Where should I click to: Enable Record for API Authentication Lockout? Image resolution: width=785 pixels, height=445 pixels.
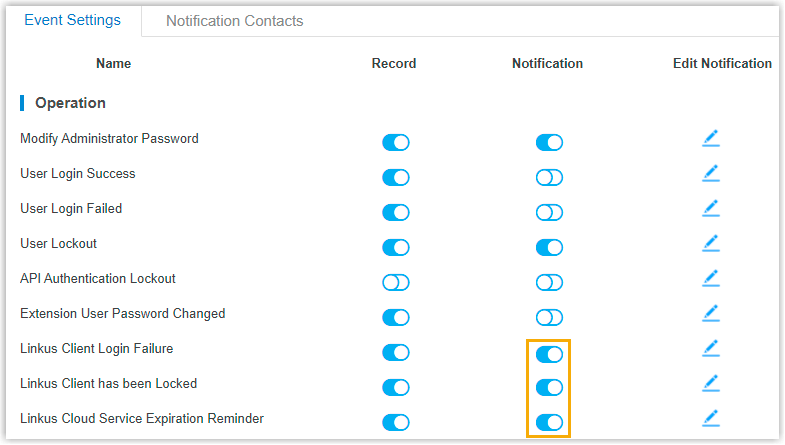[x=396, y=283]
